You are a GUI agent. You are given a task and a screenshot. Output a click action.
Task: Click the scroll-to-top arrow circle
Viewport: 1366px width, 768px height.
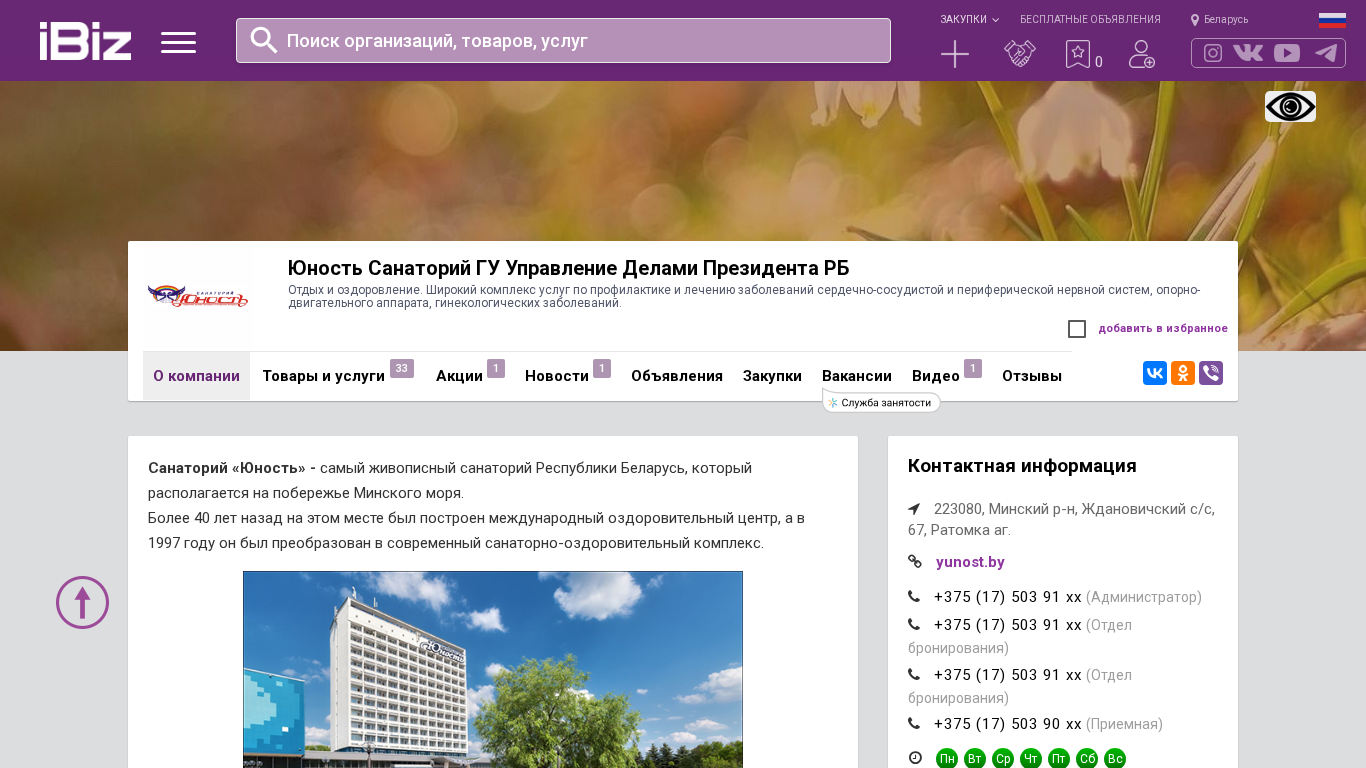click(x=82, y=602)
